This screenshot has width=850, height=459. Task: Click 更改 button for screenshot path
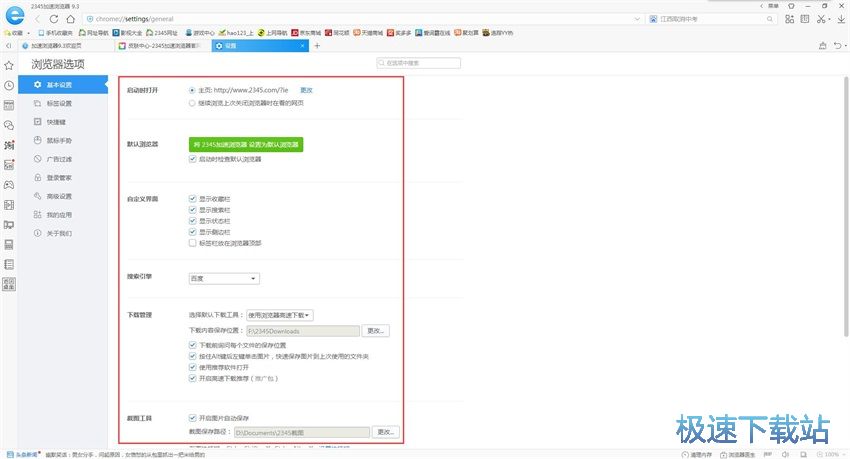386,432
